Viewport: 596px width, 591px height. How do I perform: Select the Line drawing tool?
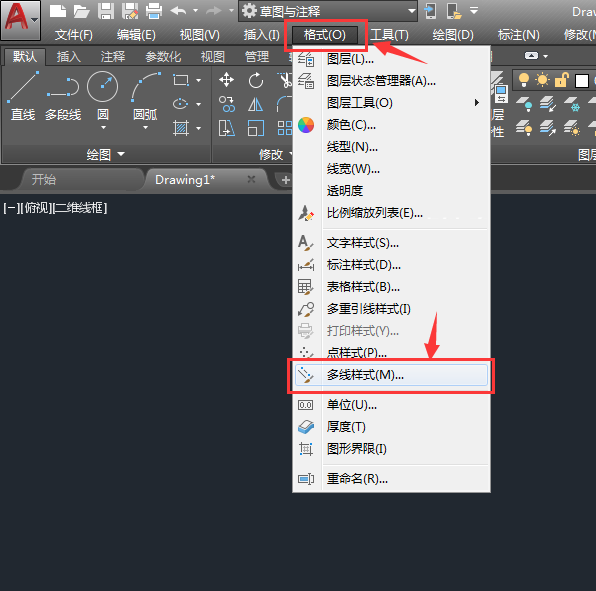pyautogui.click(x=23, y=96)
